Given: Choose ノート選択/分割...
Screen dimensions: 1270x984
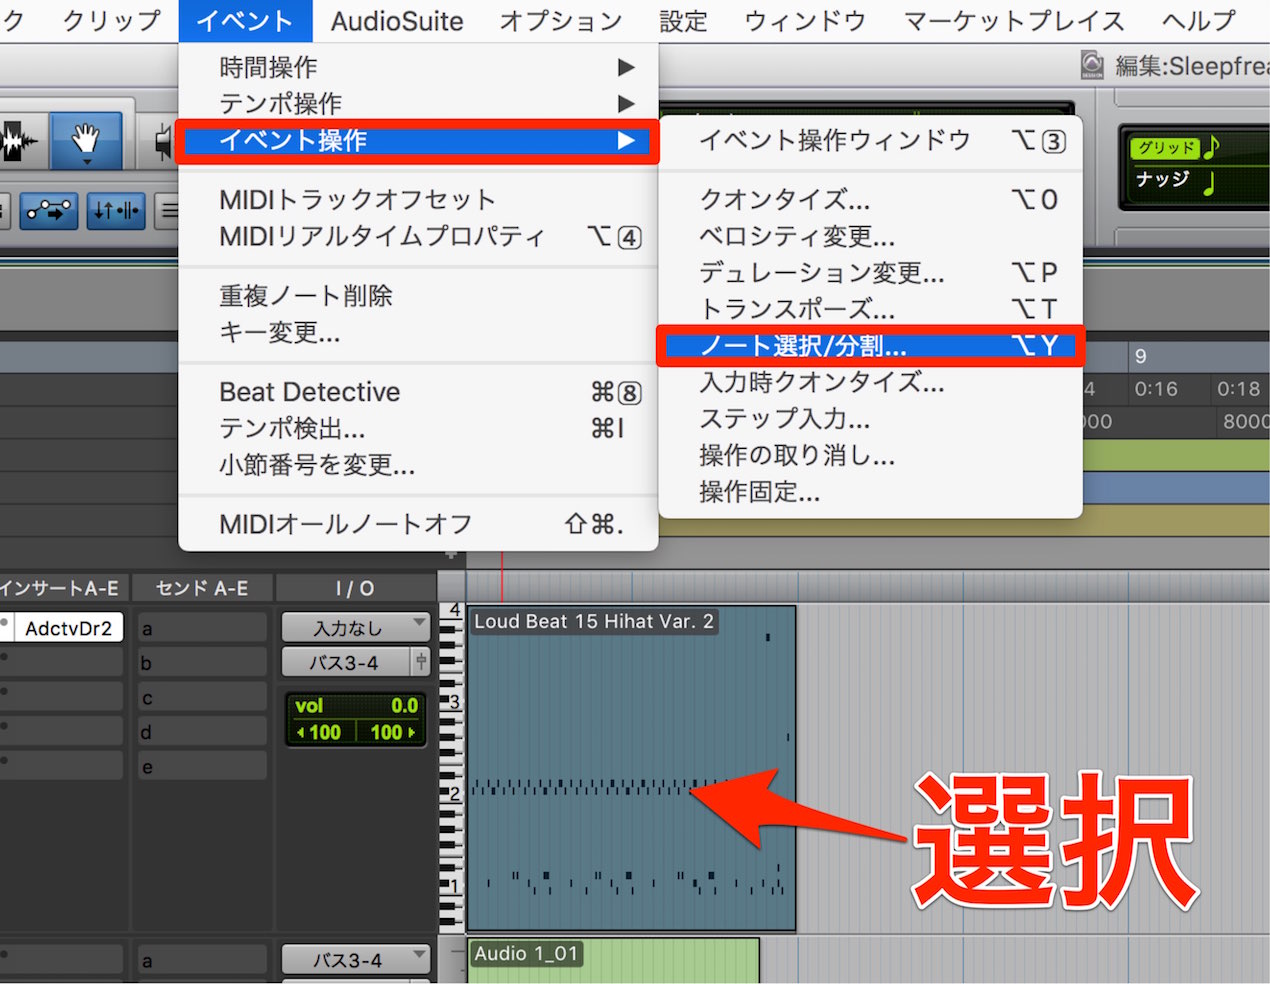Looking at the screenshot, I should (x=870, y=346).
